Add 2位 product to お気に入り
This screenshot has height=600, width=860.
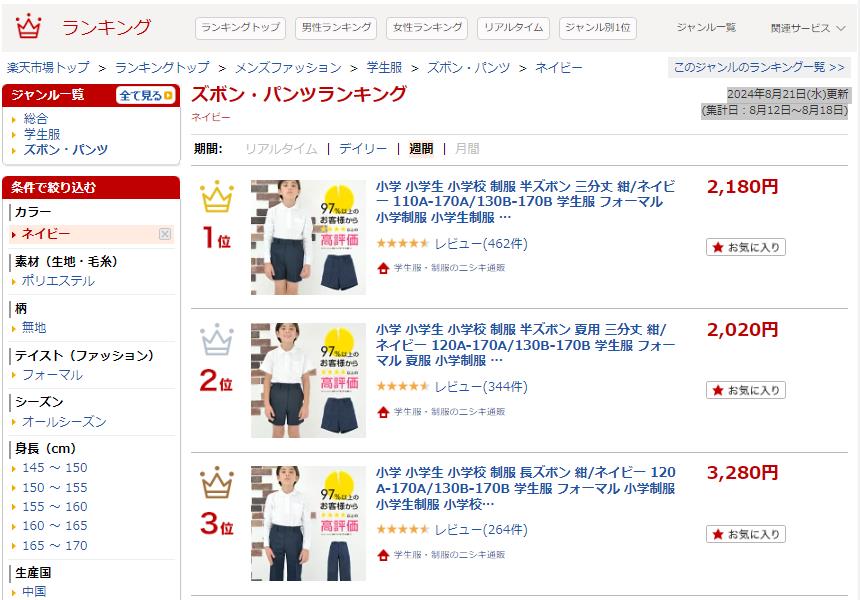pos(746,390)
